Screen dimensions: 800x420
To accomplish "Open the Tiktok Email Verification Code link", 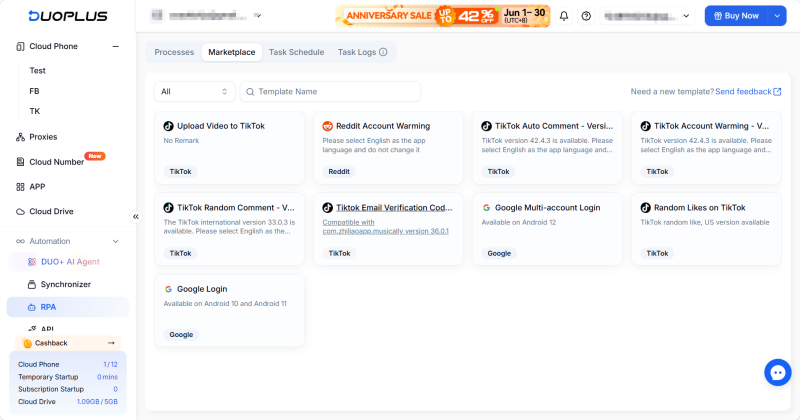I will (x=394, y=208).
